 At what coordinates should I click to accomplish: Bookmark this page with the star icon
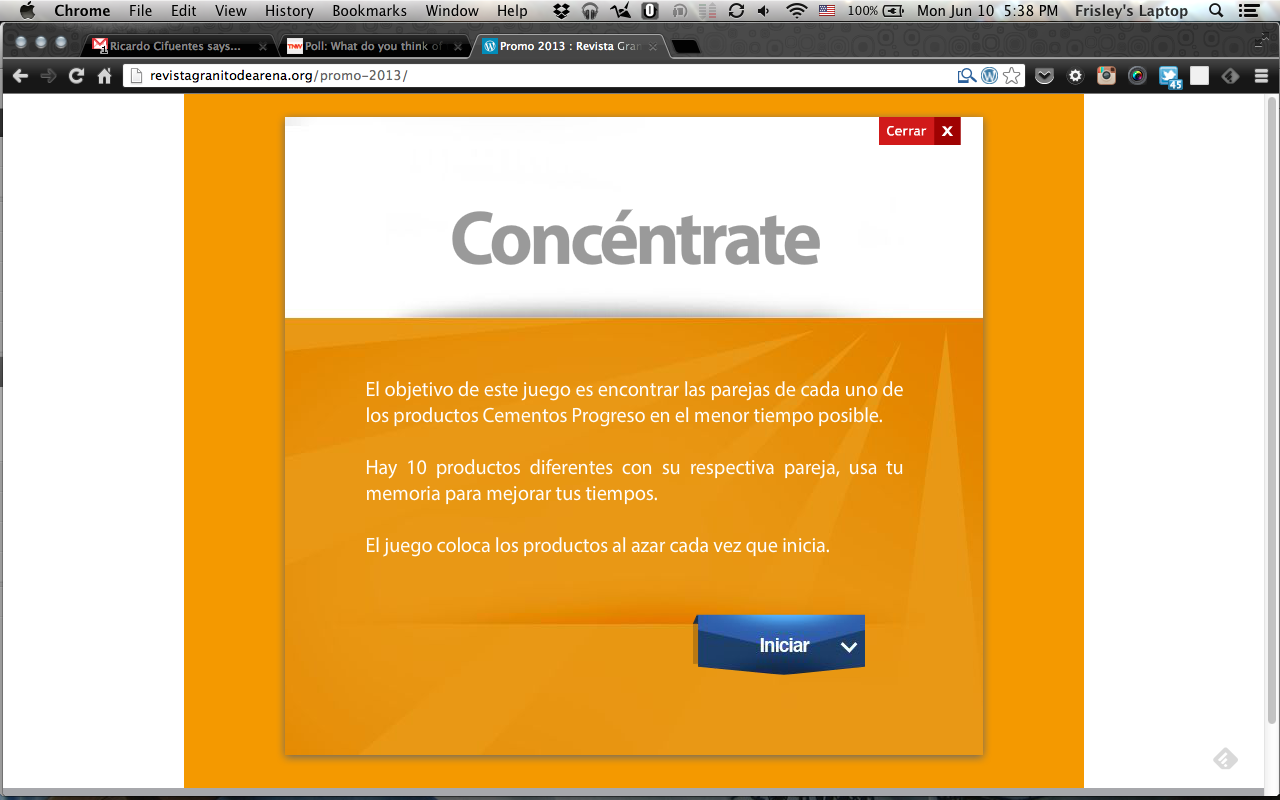click(x=1012, y=76)
